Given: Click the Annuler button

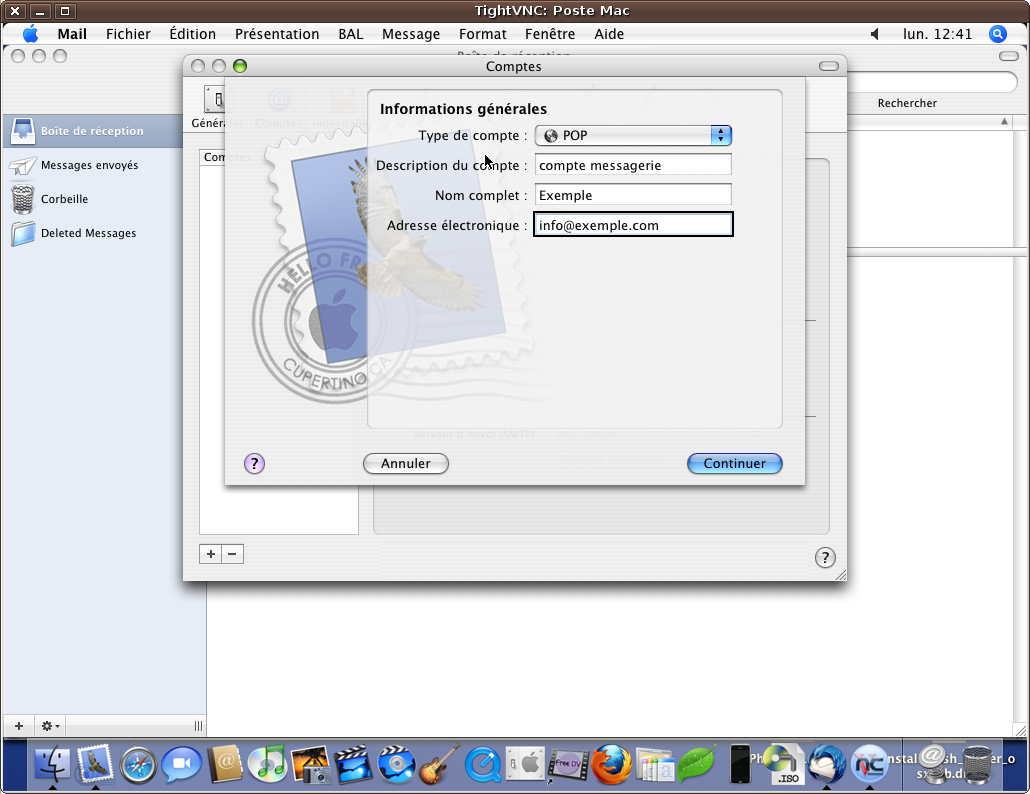Looking at the screenshot, I should (406, 463).
